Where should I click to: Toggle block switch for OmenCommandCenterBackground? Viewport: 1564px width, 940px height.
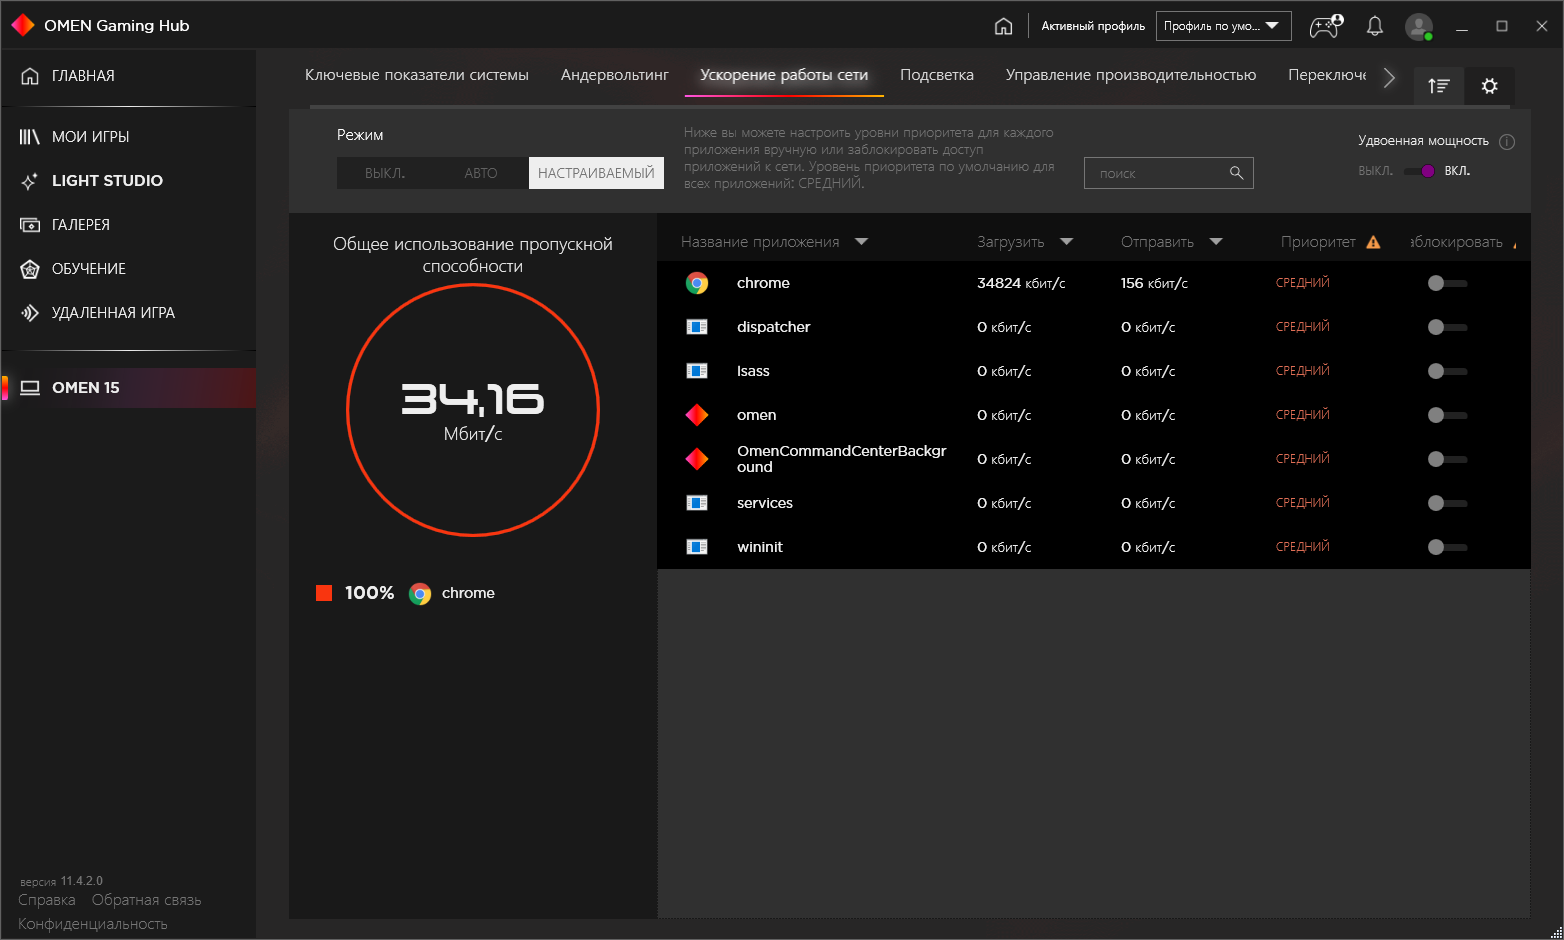pyautogui.click(x=1447, y=459)
